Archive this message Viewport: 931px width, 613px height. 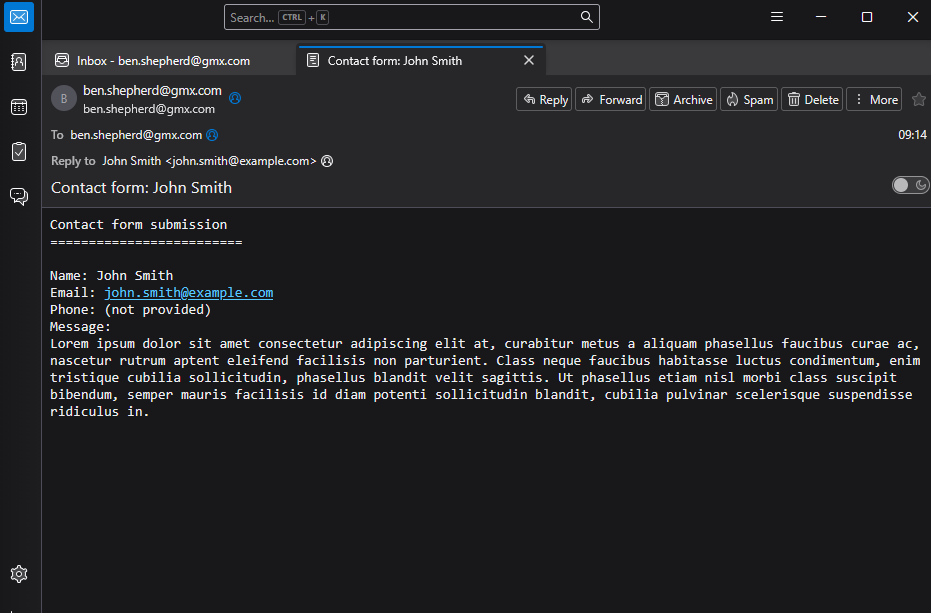(683, 99)
